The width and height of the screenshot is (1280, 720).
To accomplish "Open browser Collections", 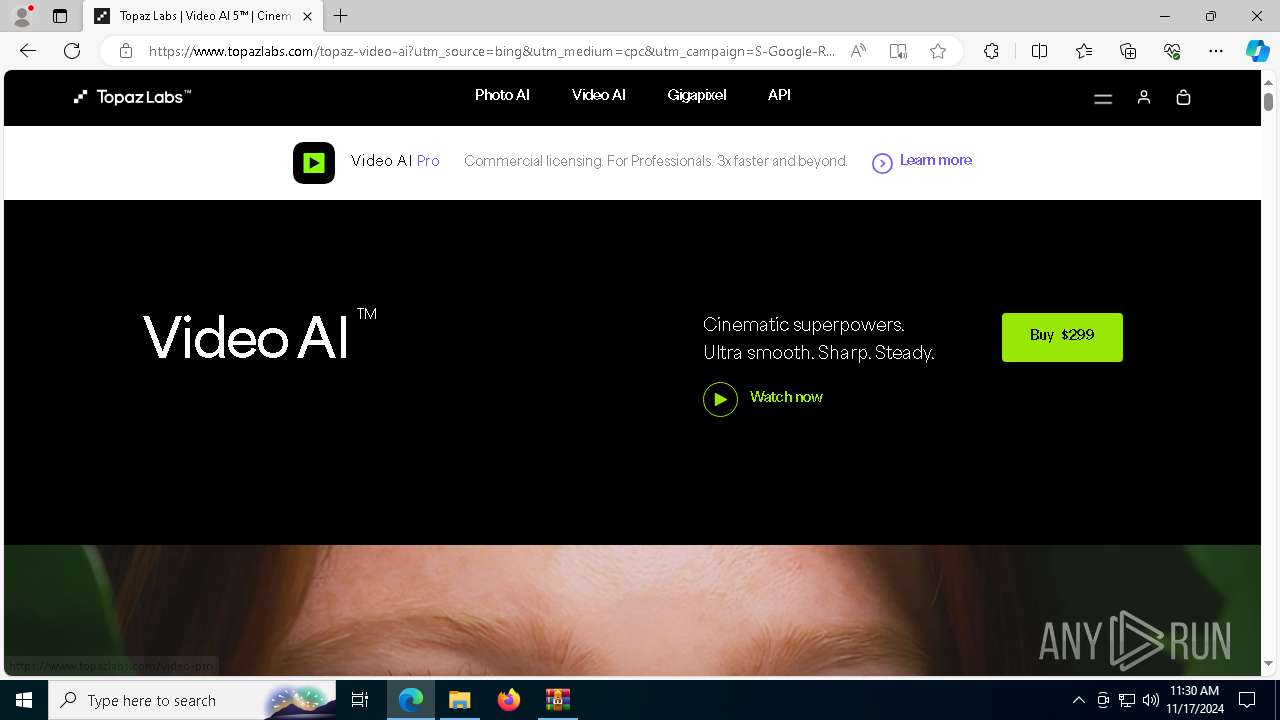I will (x=1128, y=51).
